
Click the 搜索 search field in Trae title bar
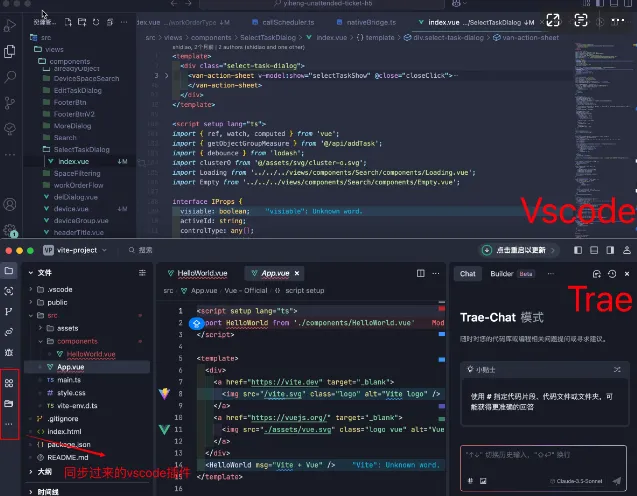click(x=140, y=250)
